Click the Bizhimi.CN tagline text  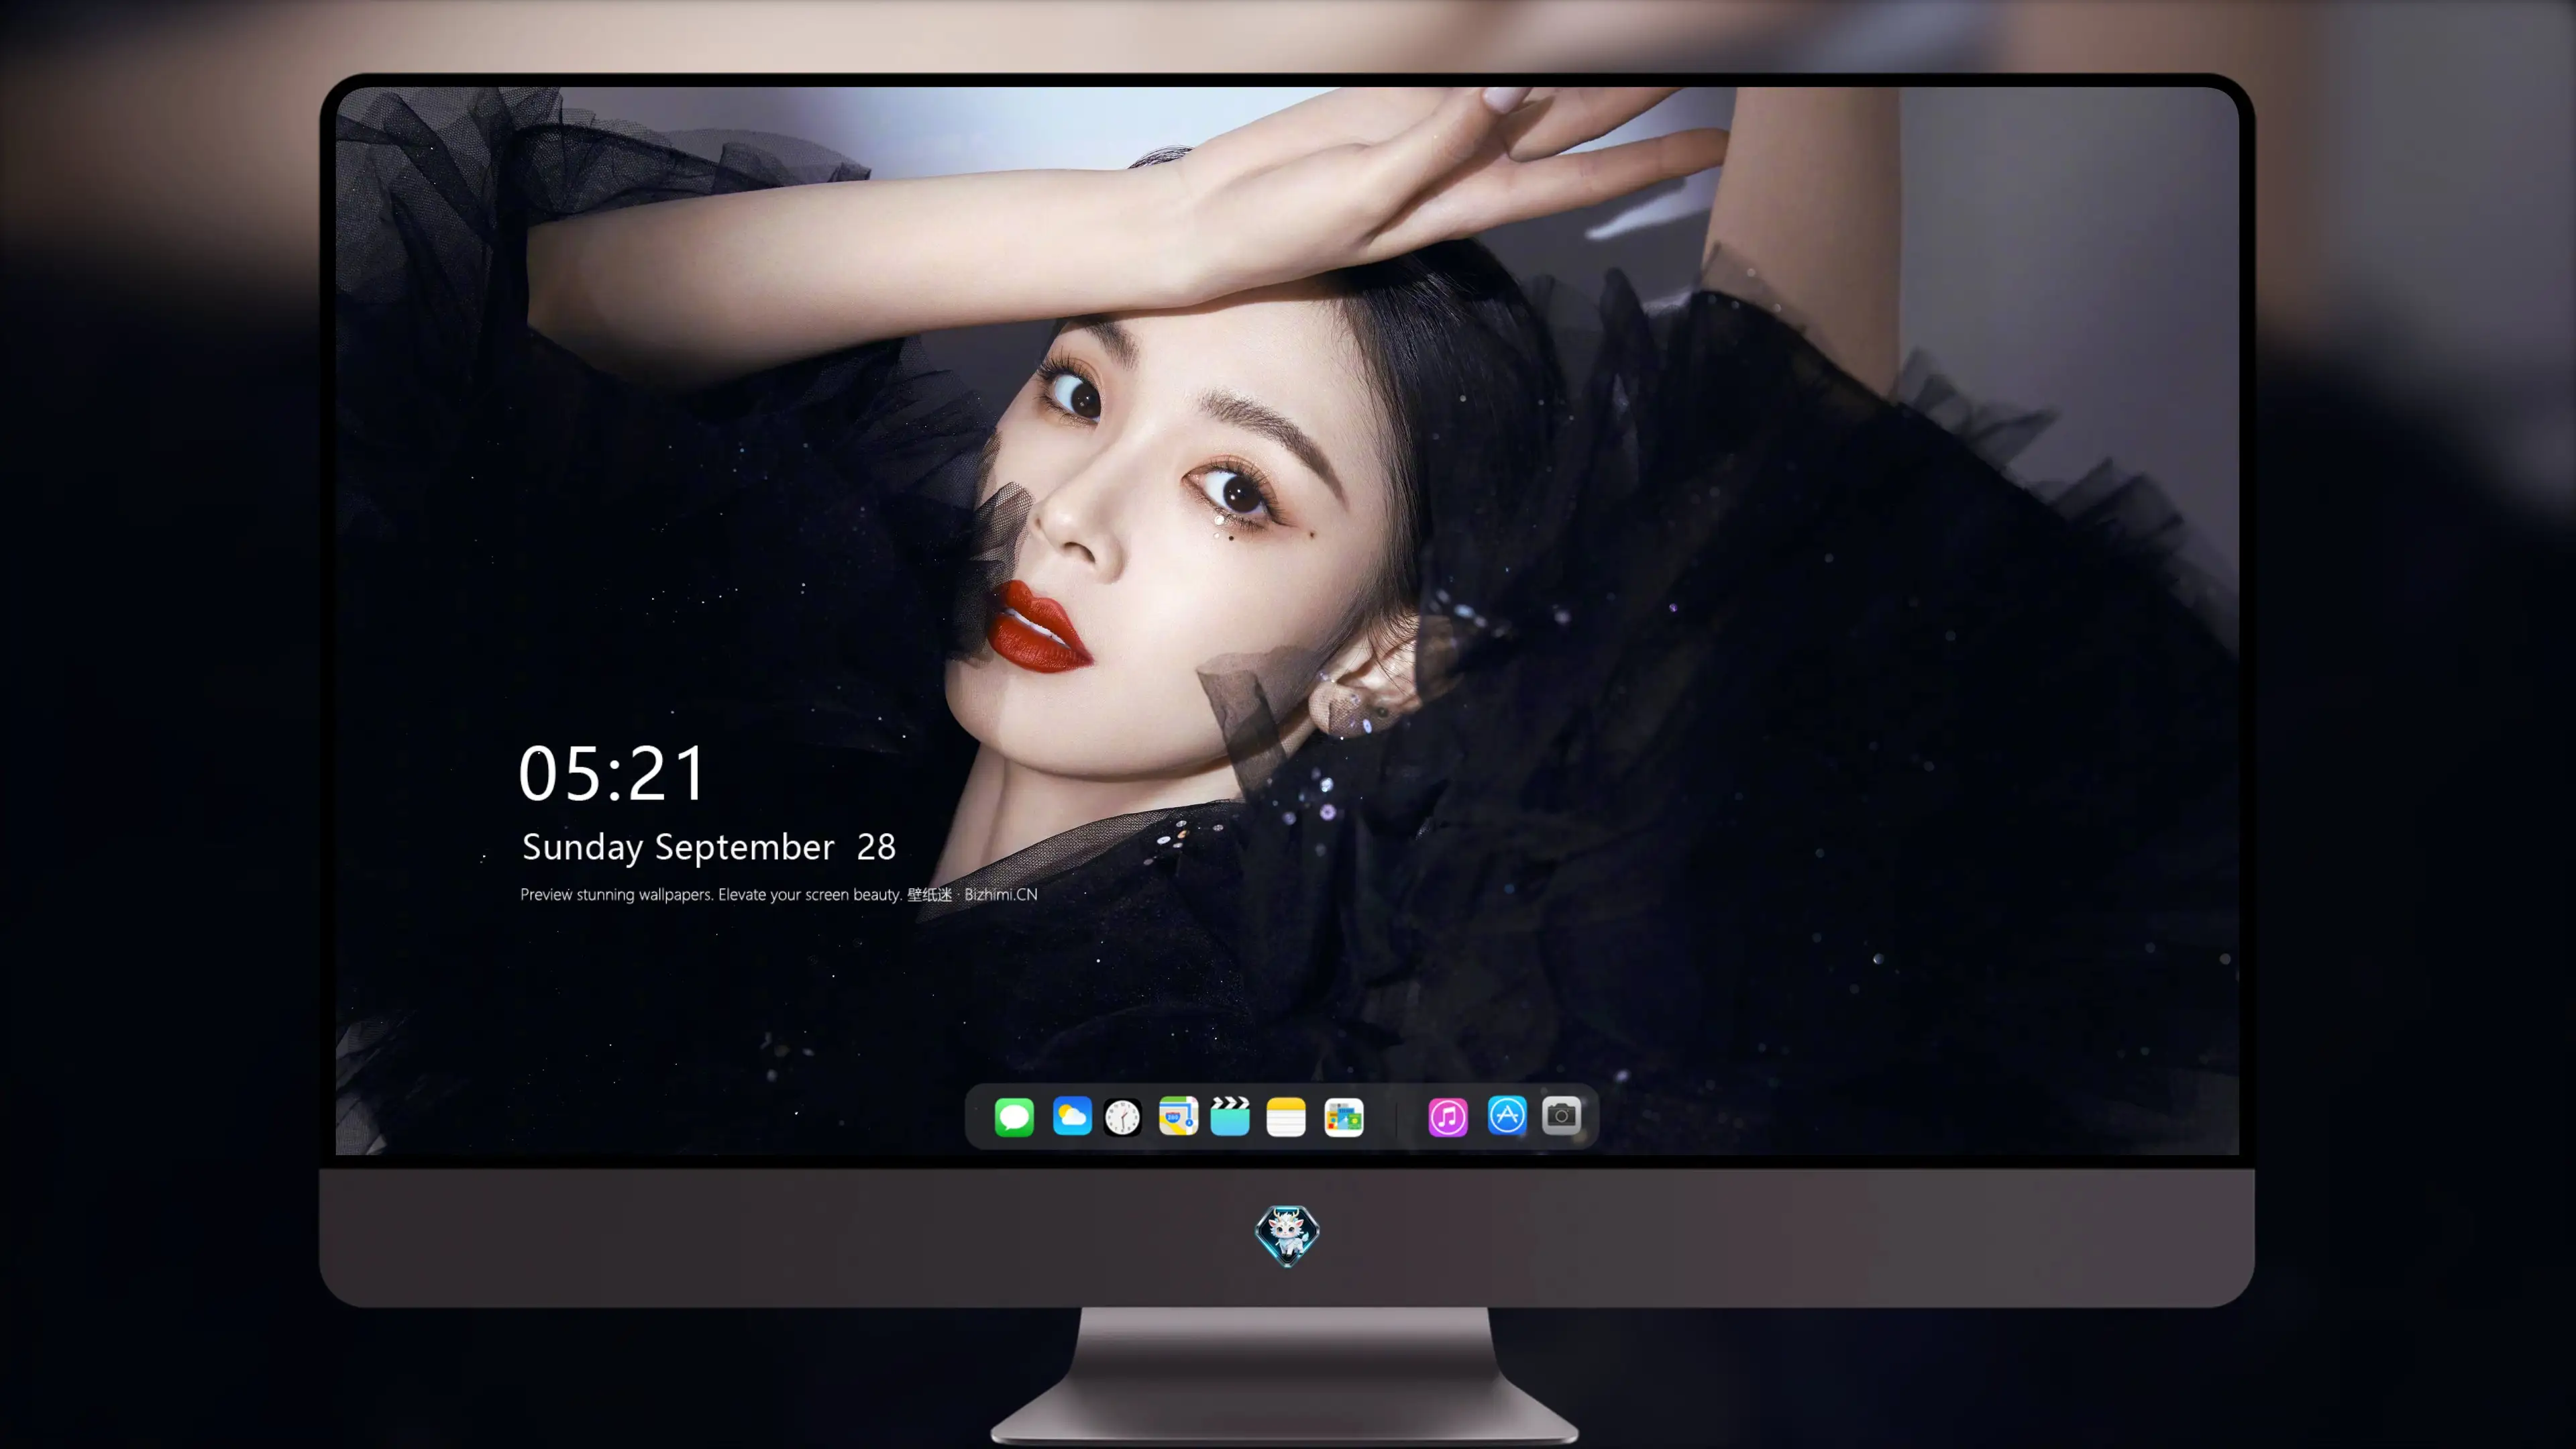click(779, 894)
